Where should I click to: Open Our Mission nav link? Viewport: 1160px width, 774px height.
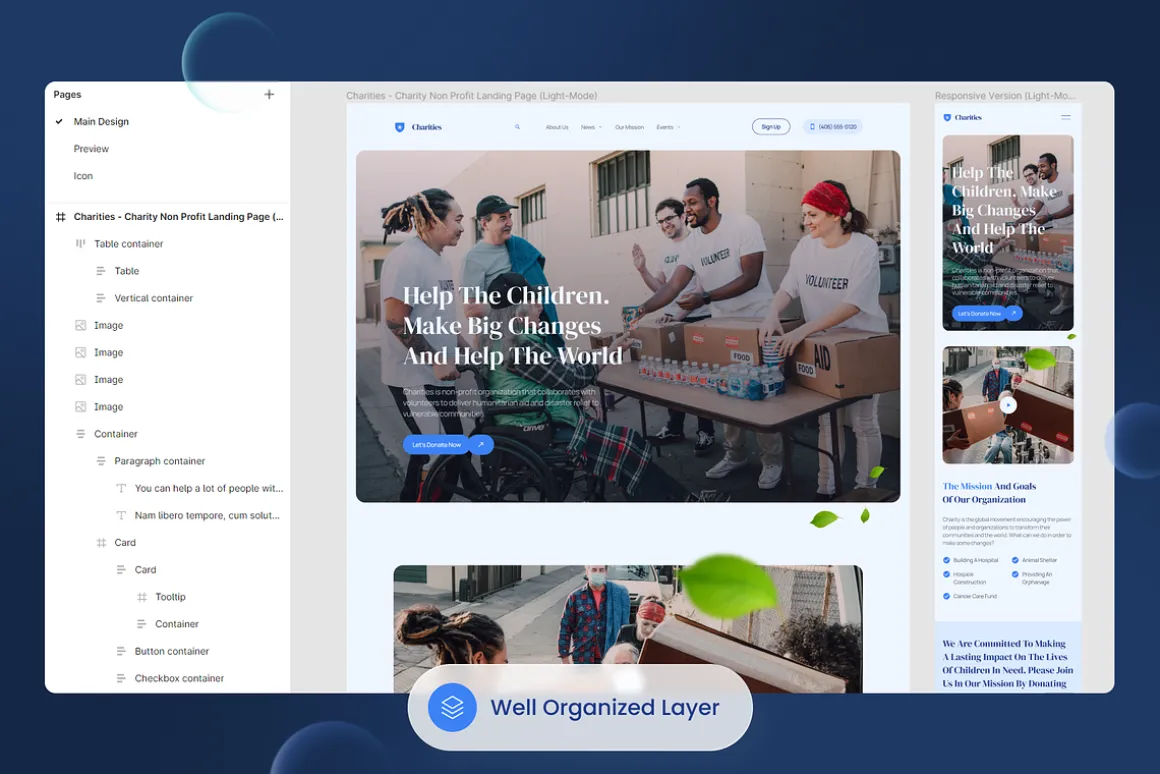tap(630, 127)
